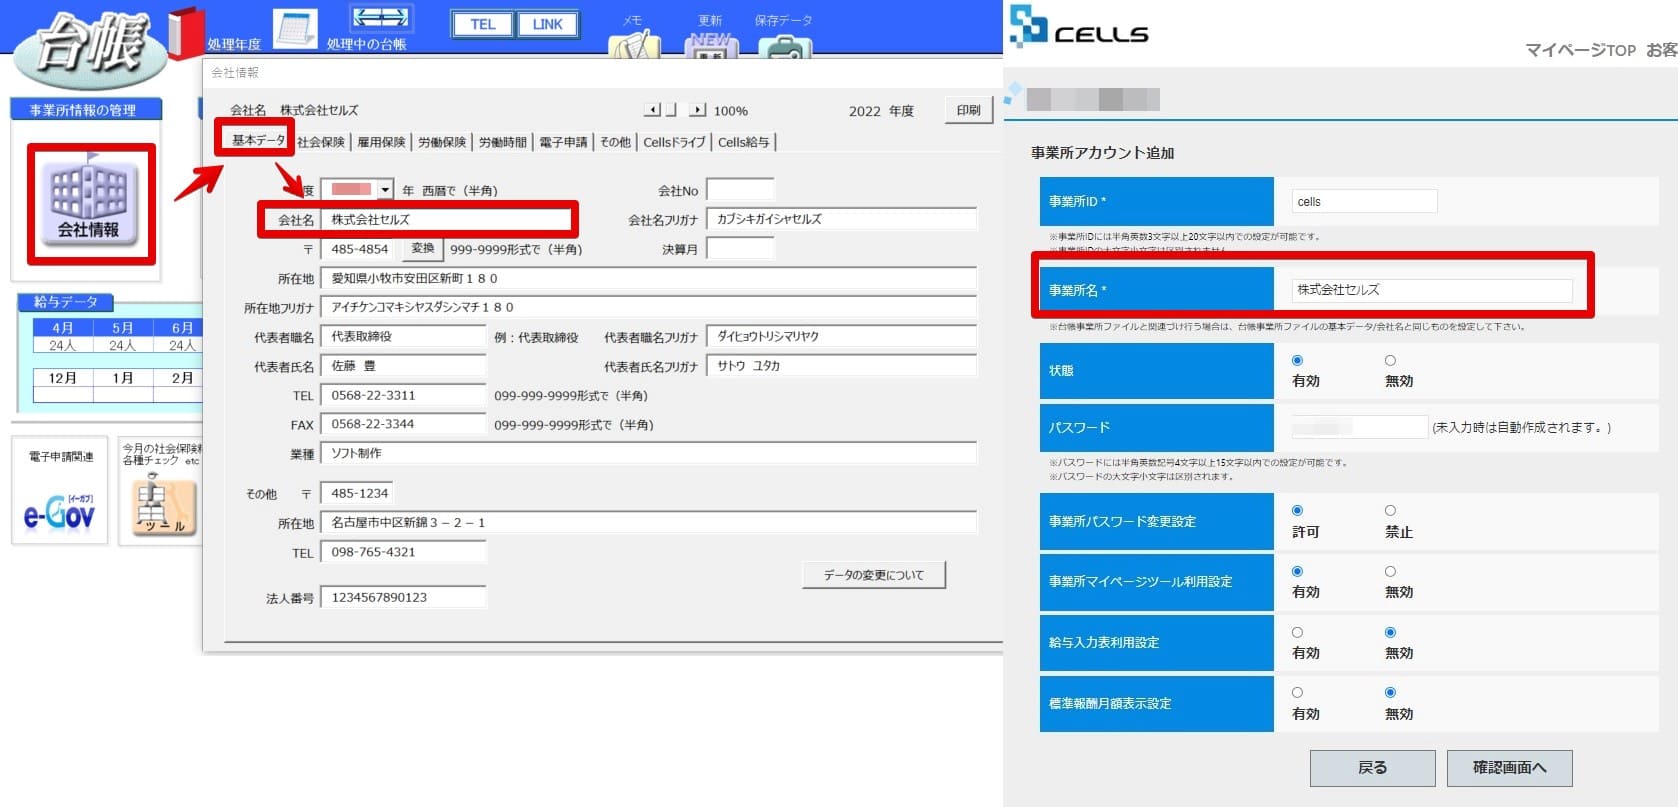Switch to the 労働保険 tab

tap(442, 142)
